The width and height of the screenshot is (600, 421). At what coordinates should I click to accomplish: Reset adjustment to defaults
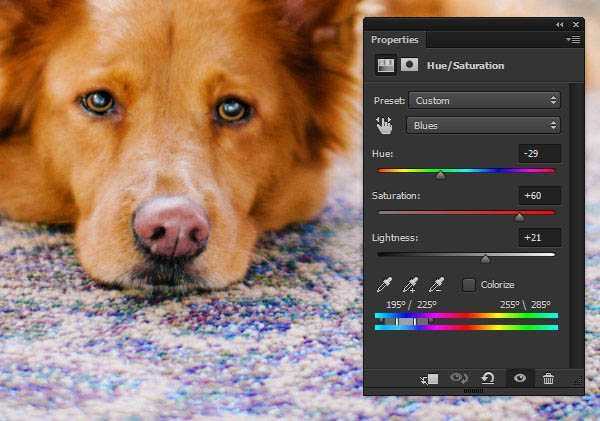coord(488,378)
